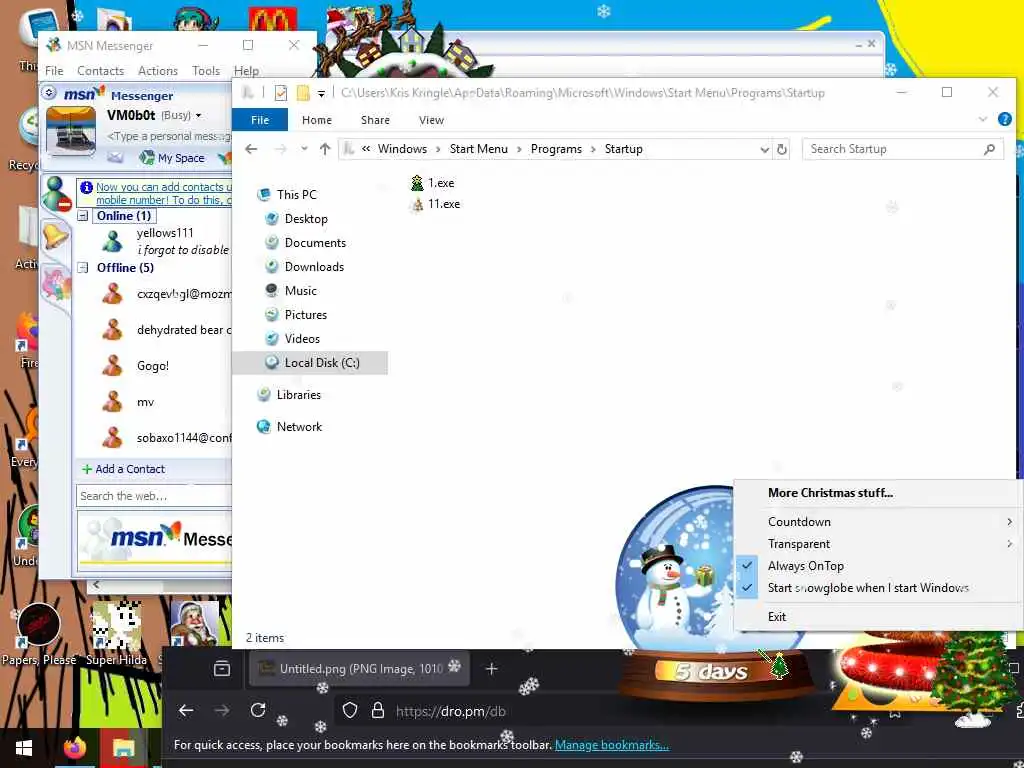Click the Firefox site padlock icon

click(x=377, y=711)
